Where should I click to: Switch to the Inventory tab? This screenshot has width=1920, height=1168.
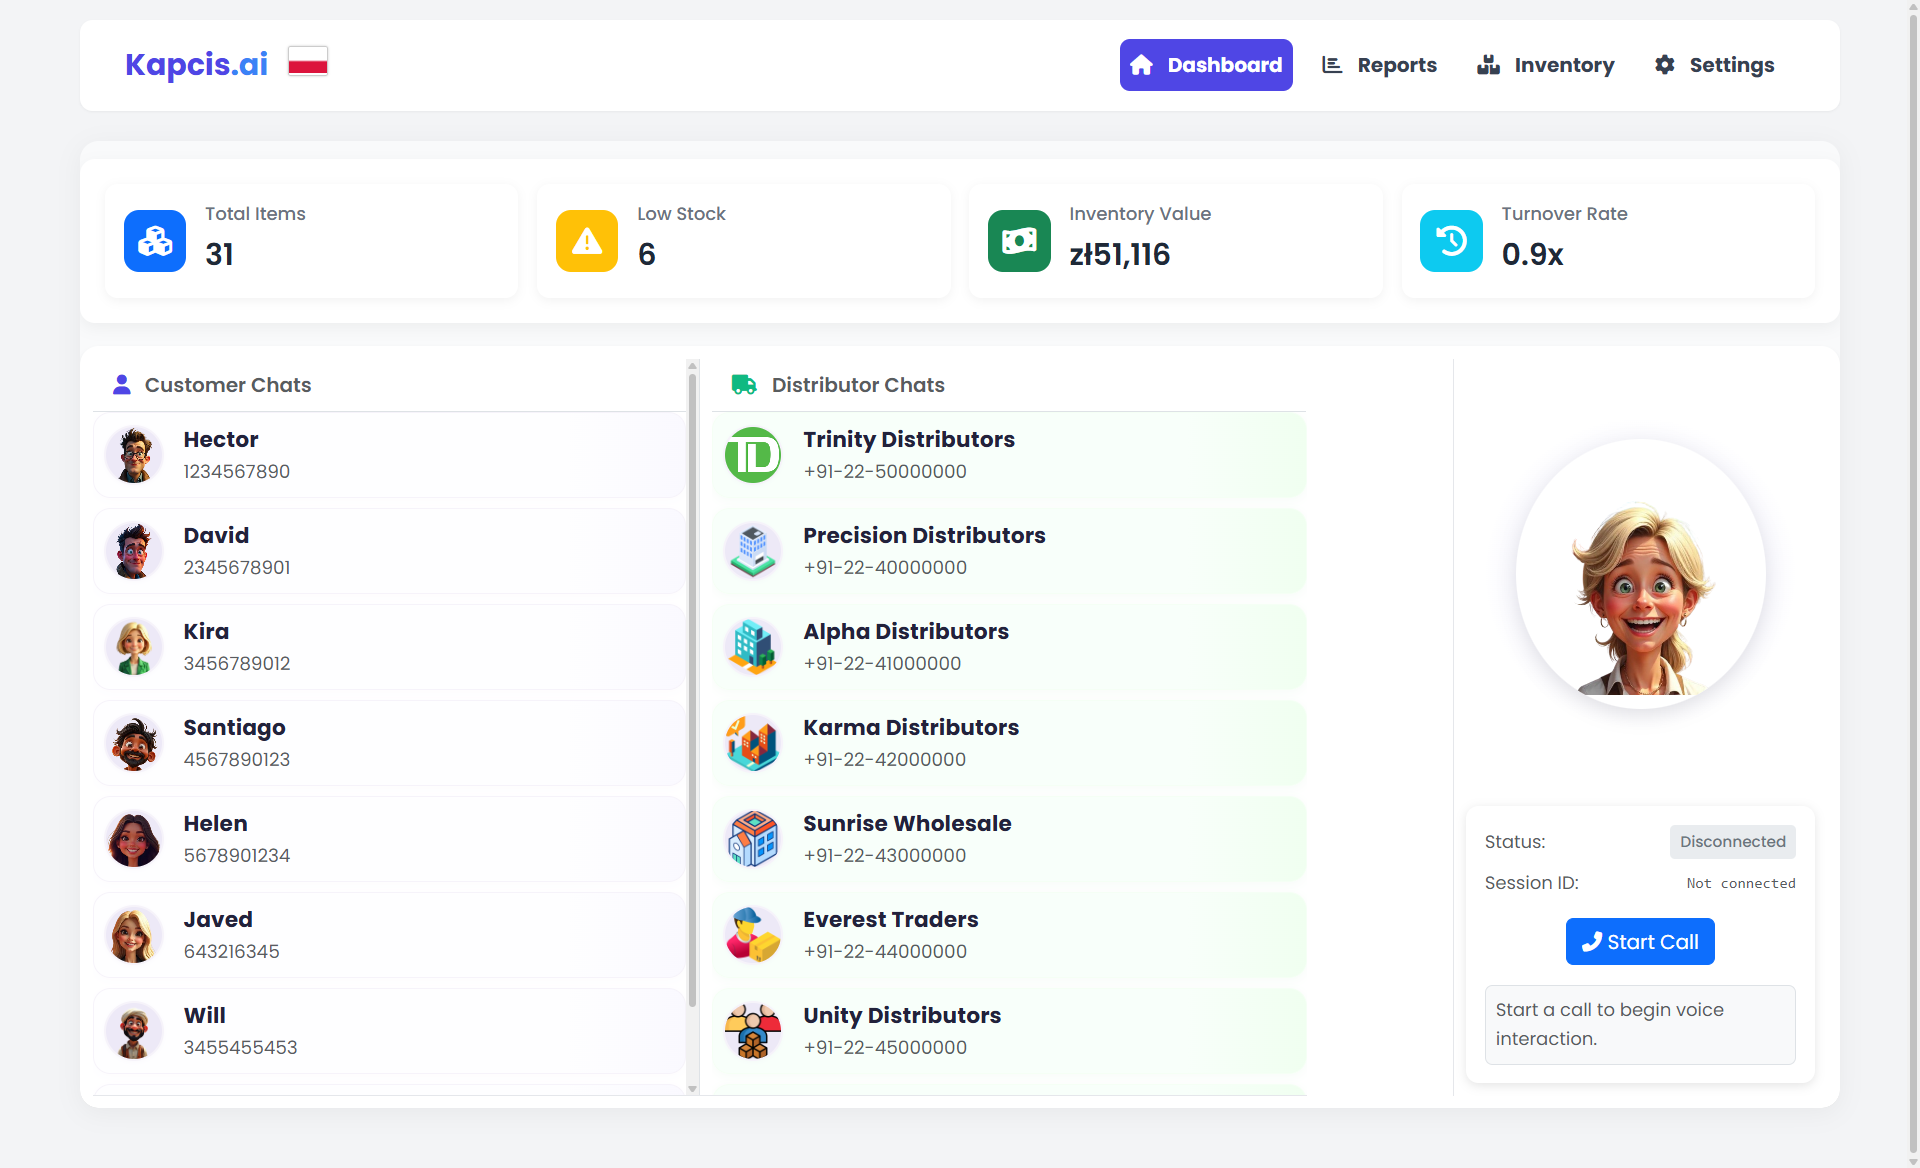tap(1545, 64)
